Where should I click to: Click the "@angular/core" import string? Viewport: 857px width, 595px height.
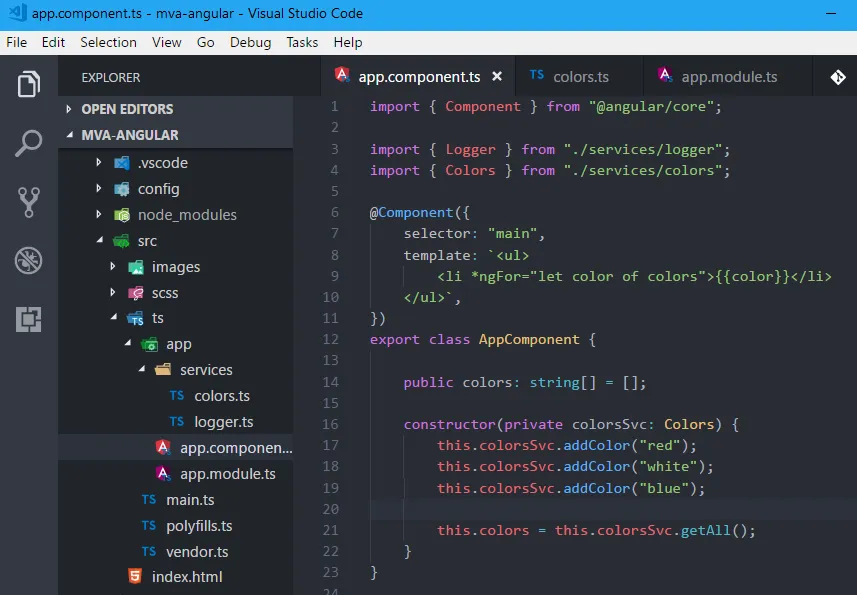(x=651, y=107)
